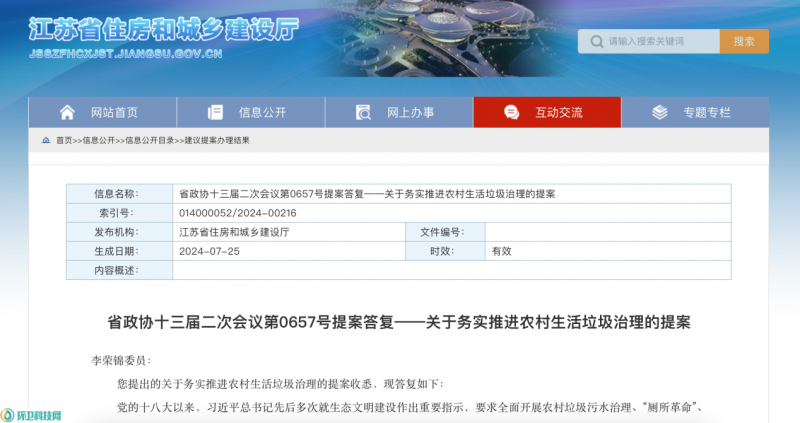The width and height of the screenshot is (800, 423).
Task: Click the house icon beside 网站首页
Action: [x=67, y=112]
